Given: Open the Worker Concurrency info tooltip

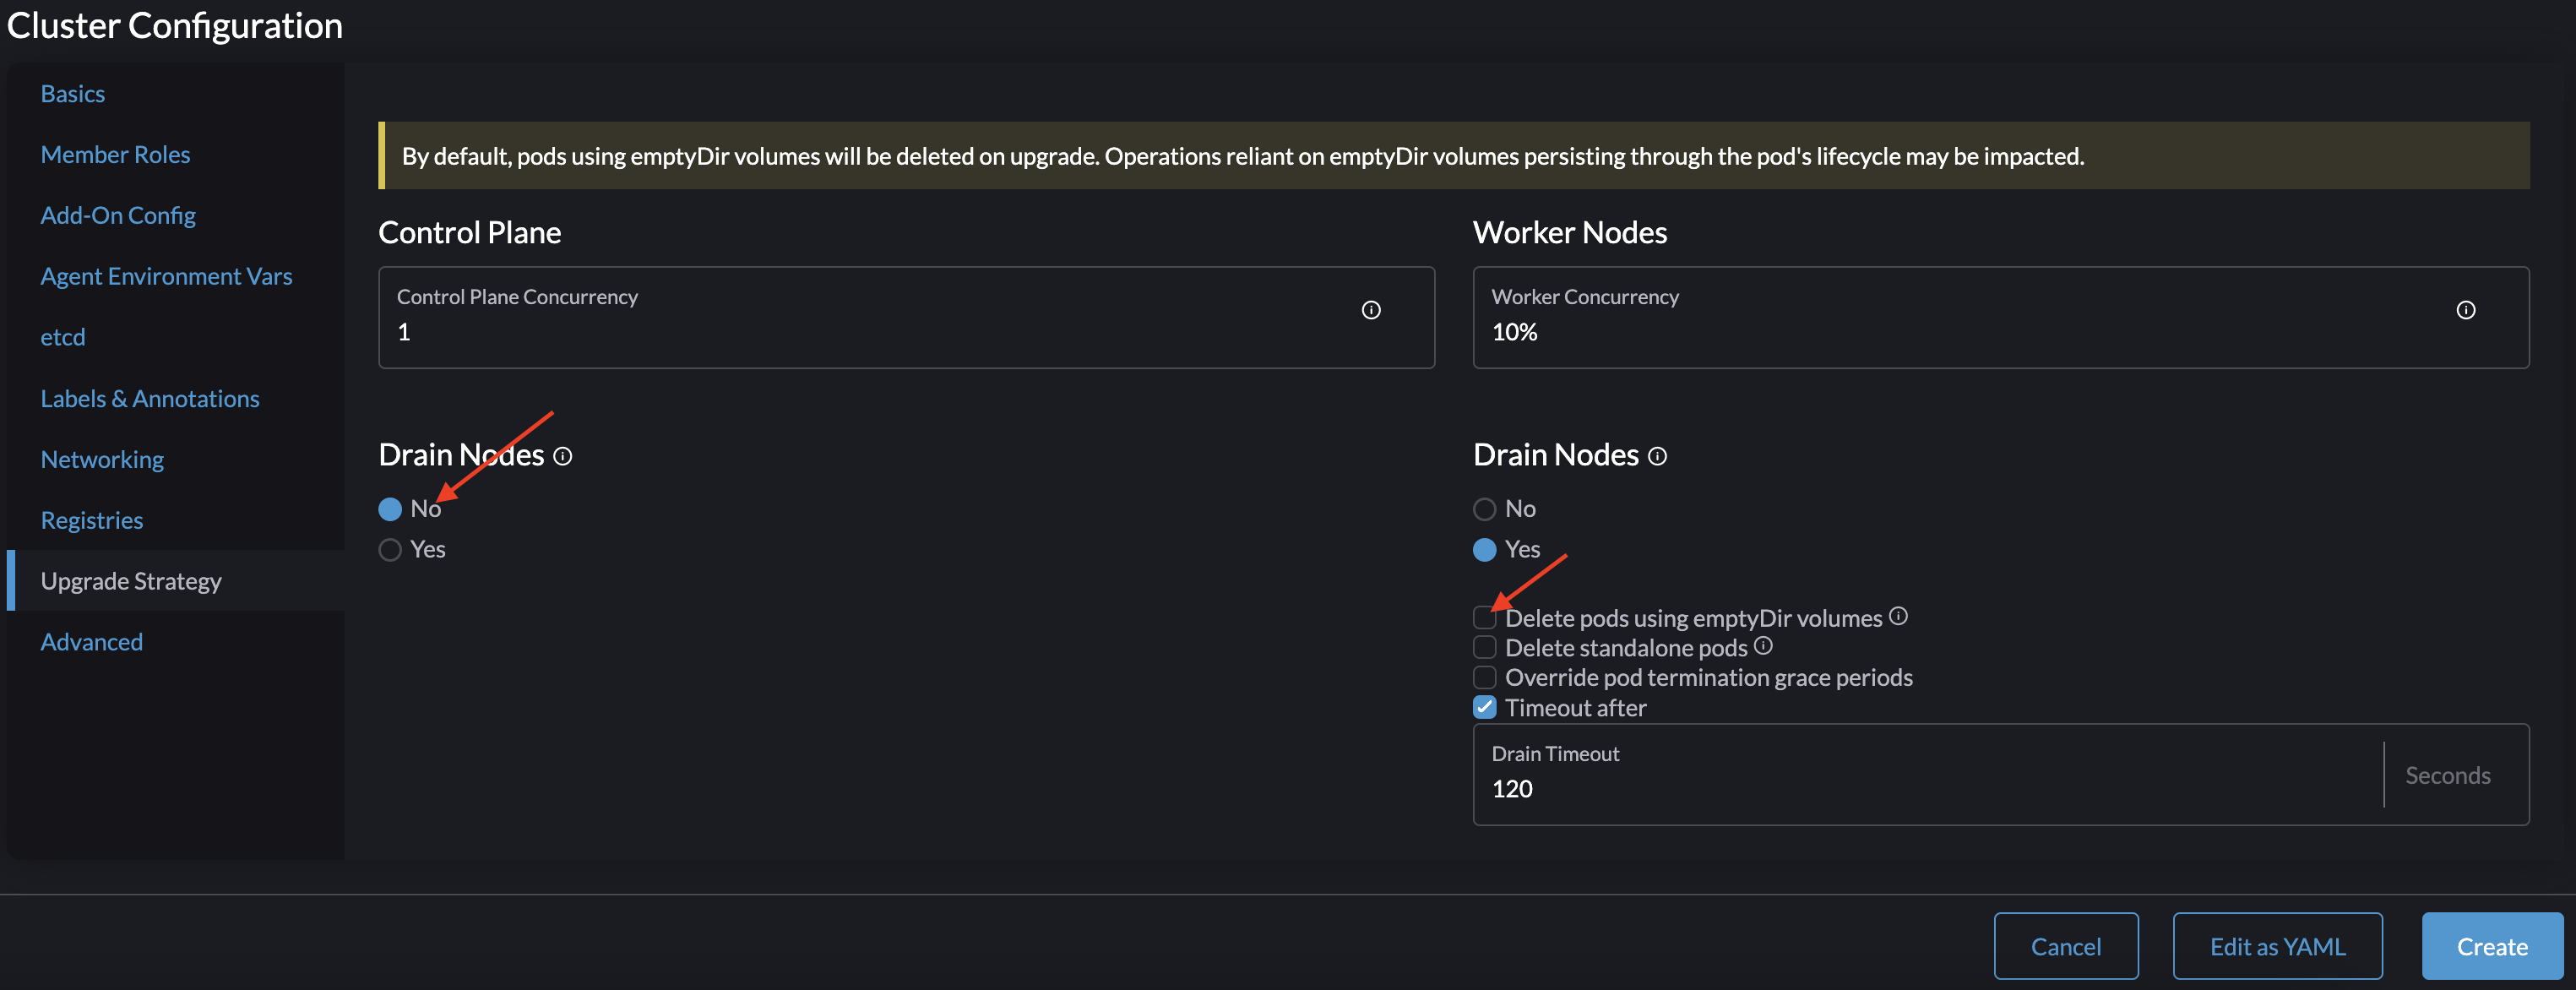Looking at the screenshot, I should [2466, 310].
